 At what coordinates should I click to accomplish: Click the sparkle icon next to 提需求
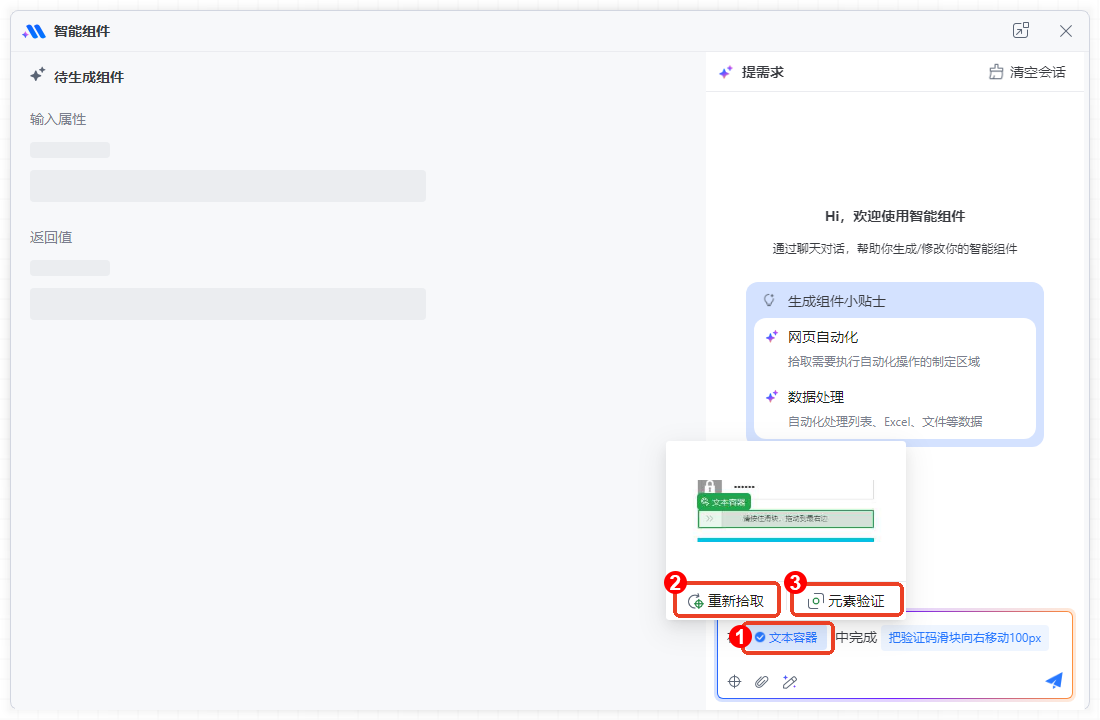726,72
